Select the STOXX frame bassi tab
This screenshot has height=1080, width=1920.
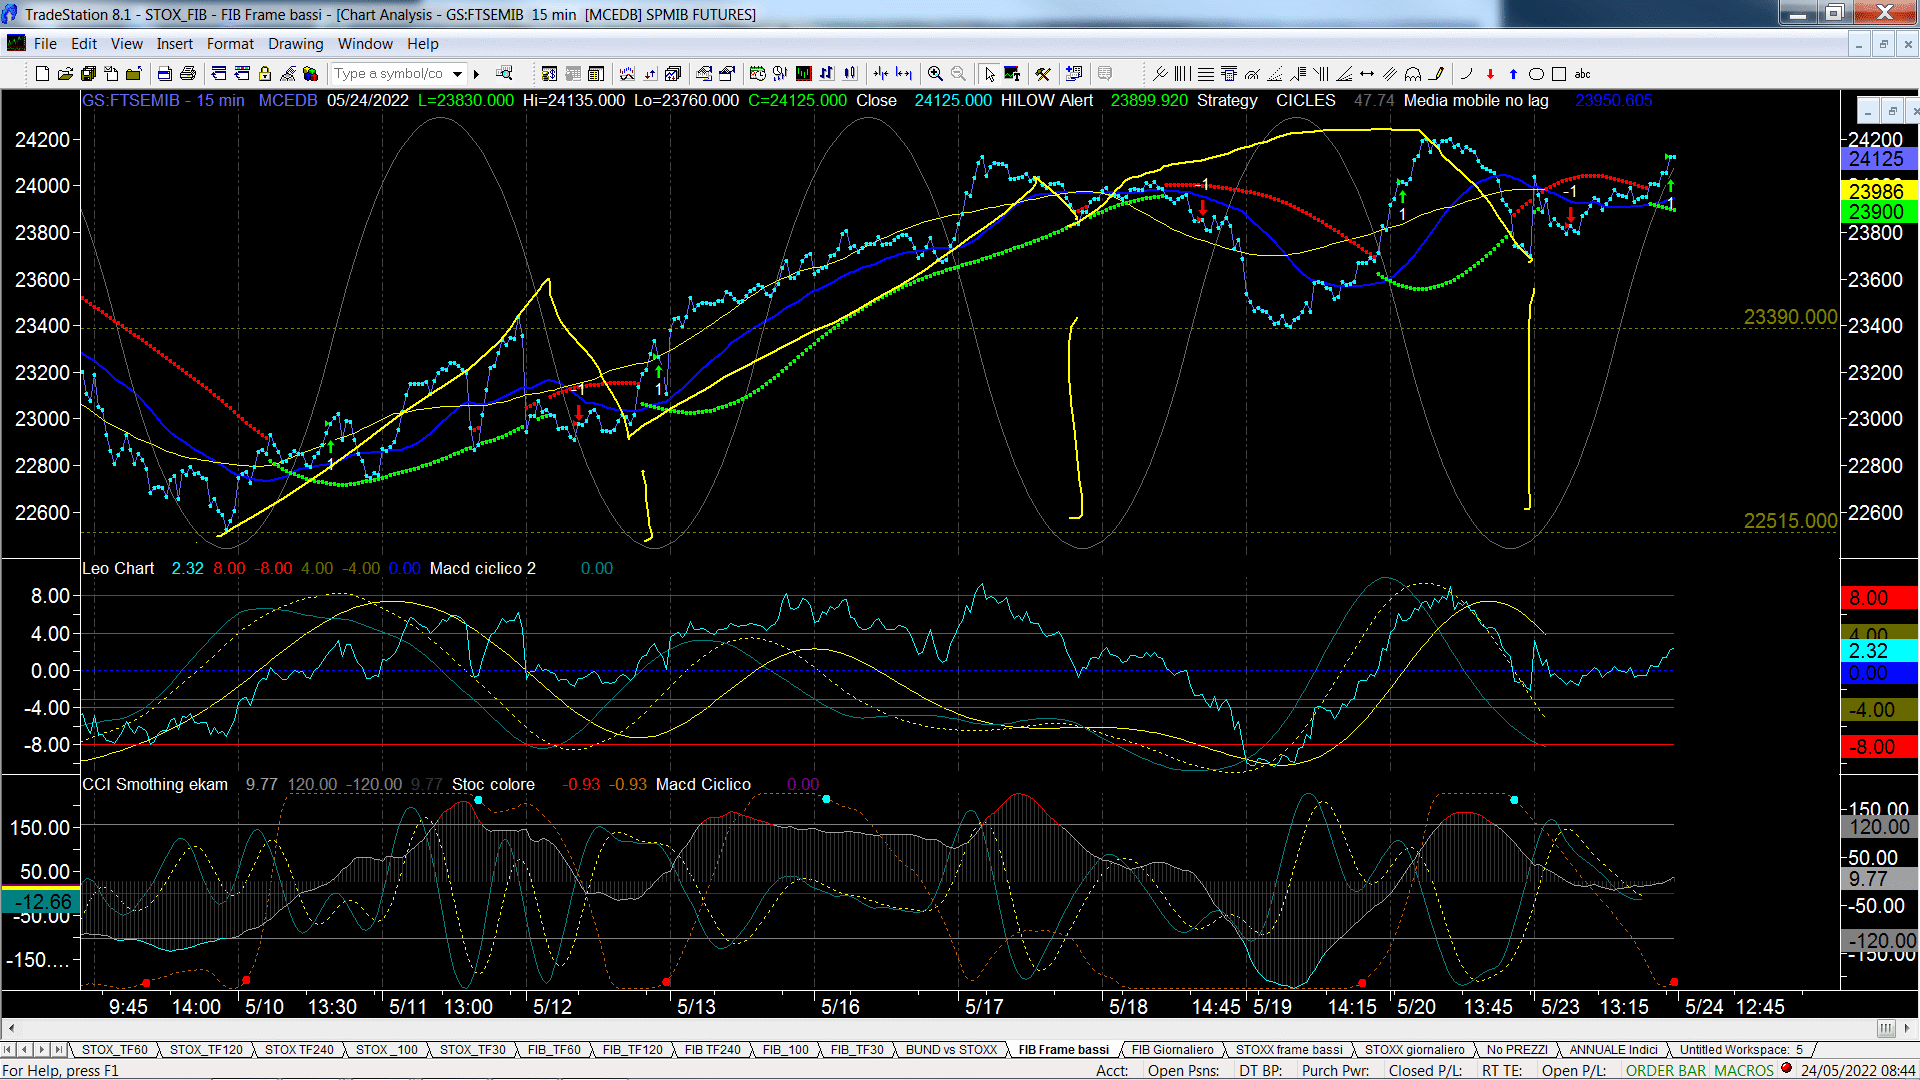[1289, 1049]
